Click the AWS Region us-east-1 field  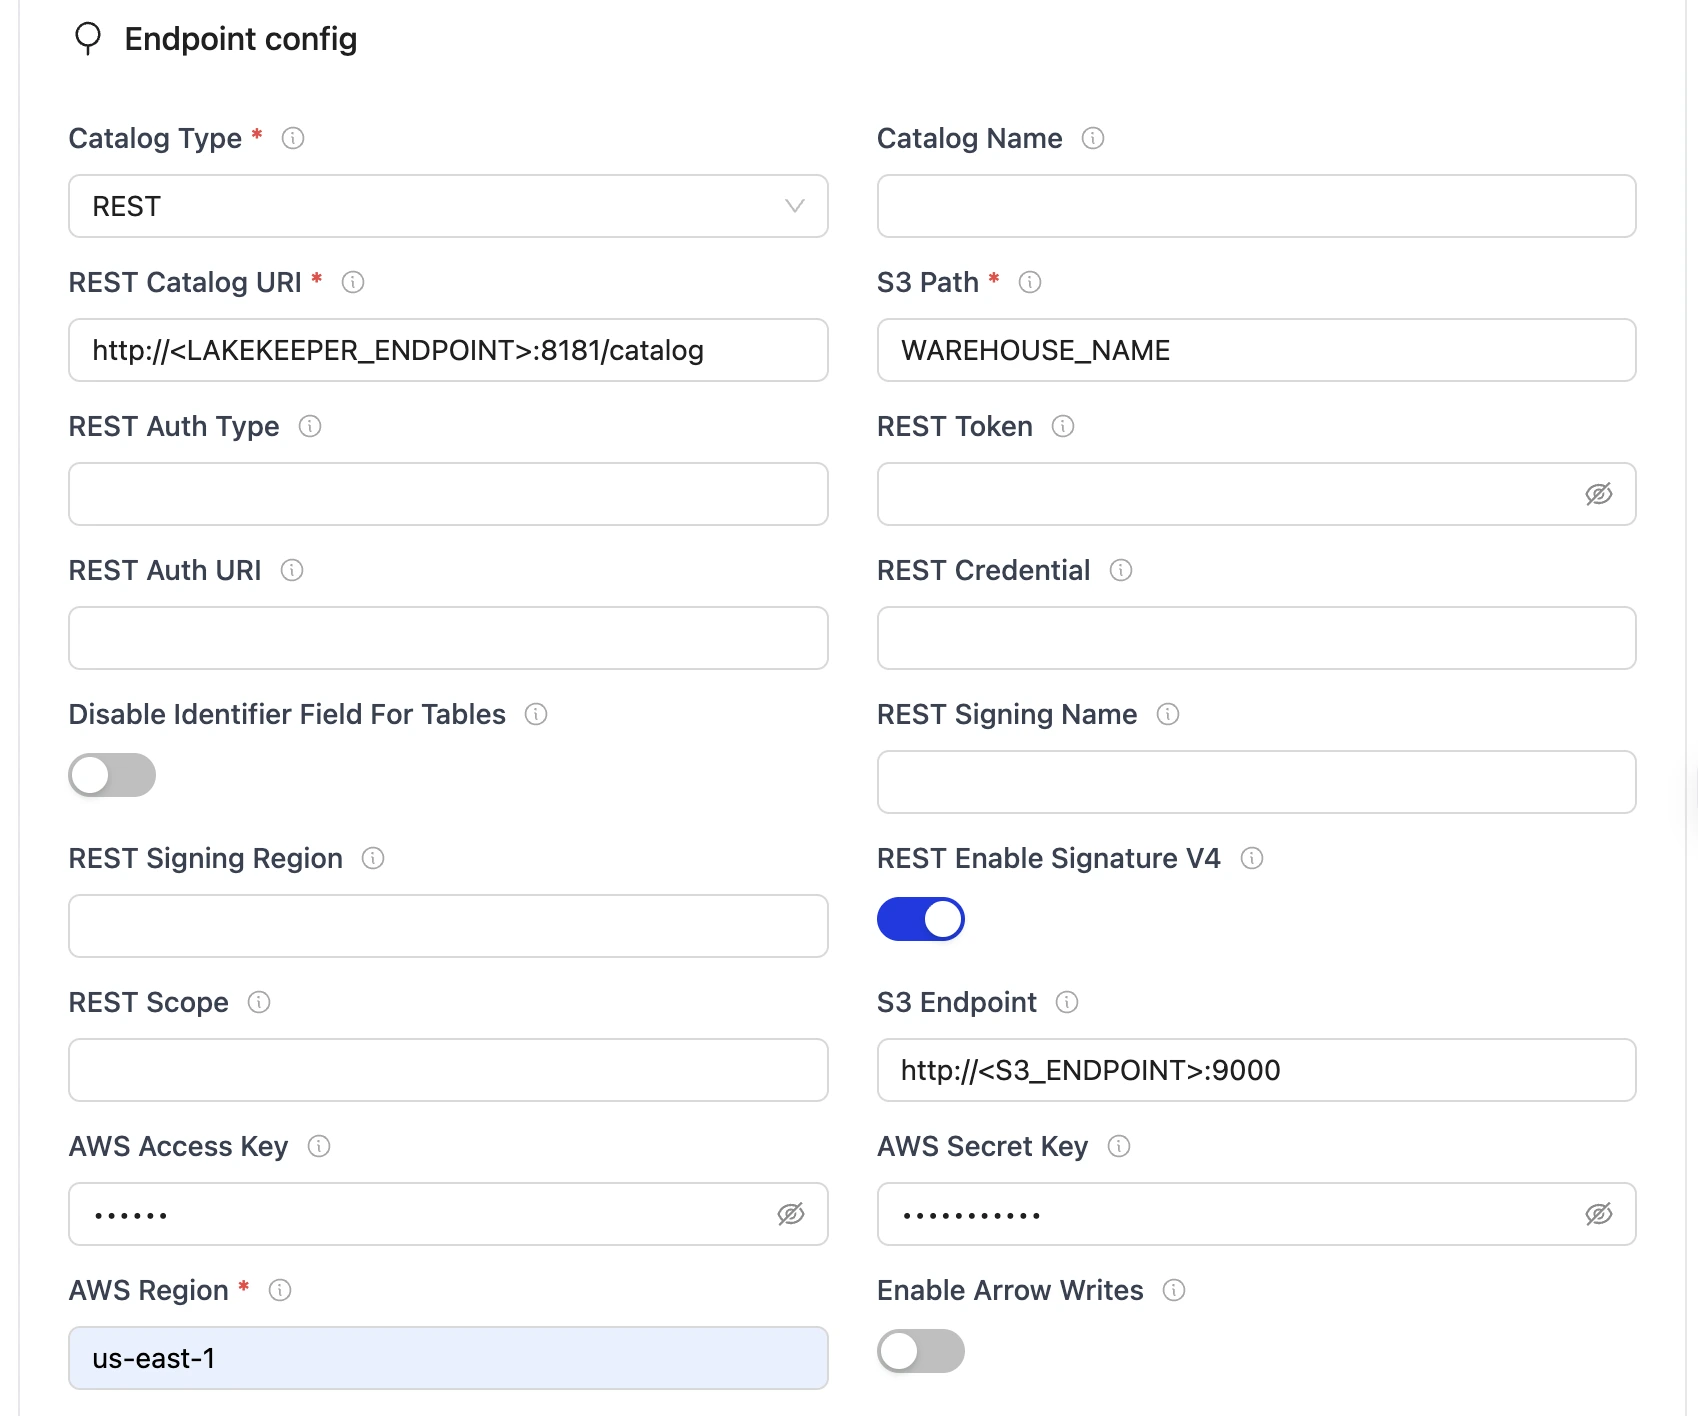tap(448, 1358)
